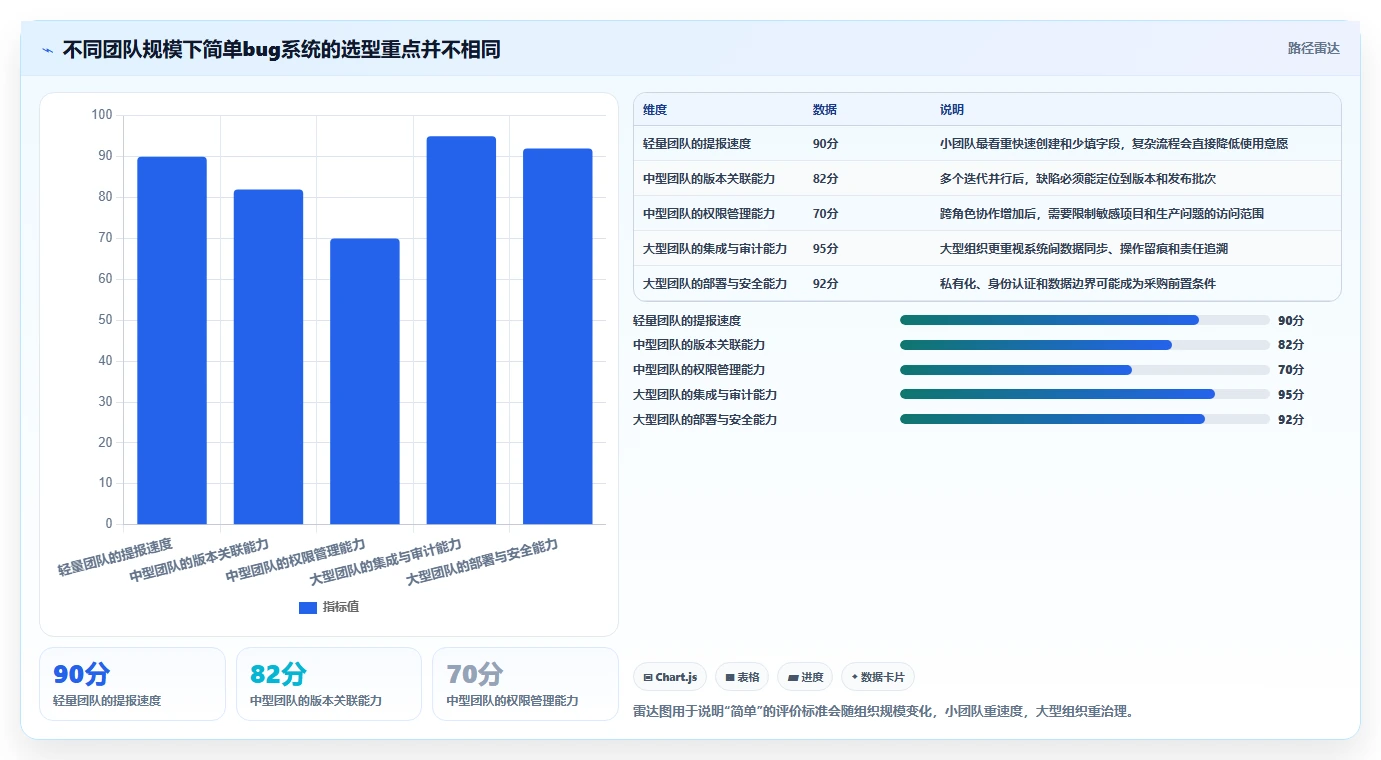The image size is (1381, 760).
Task: Click the x-axis label 大型团队的部署与安全能力 under the chart
Action: (482, 564)
